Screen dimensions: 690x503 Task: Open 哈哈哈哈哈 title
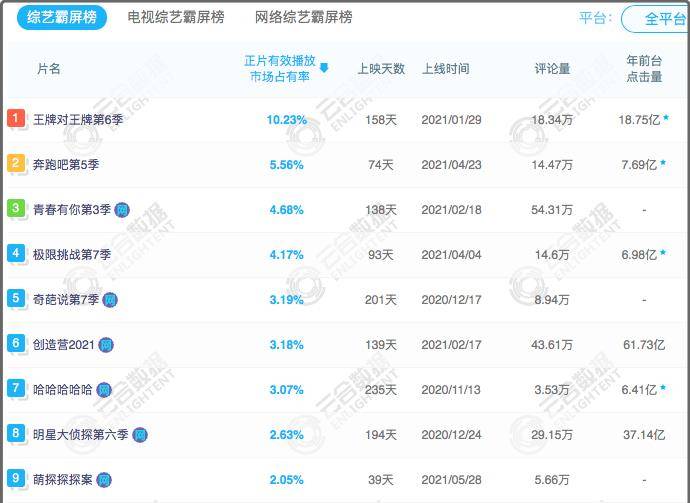(62, 389)
